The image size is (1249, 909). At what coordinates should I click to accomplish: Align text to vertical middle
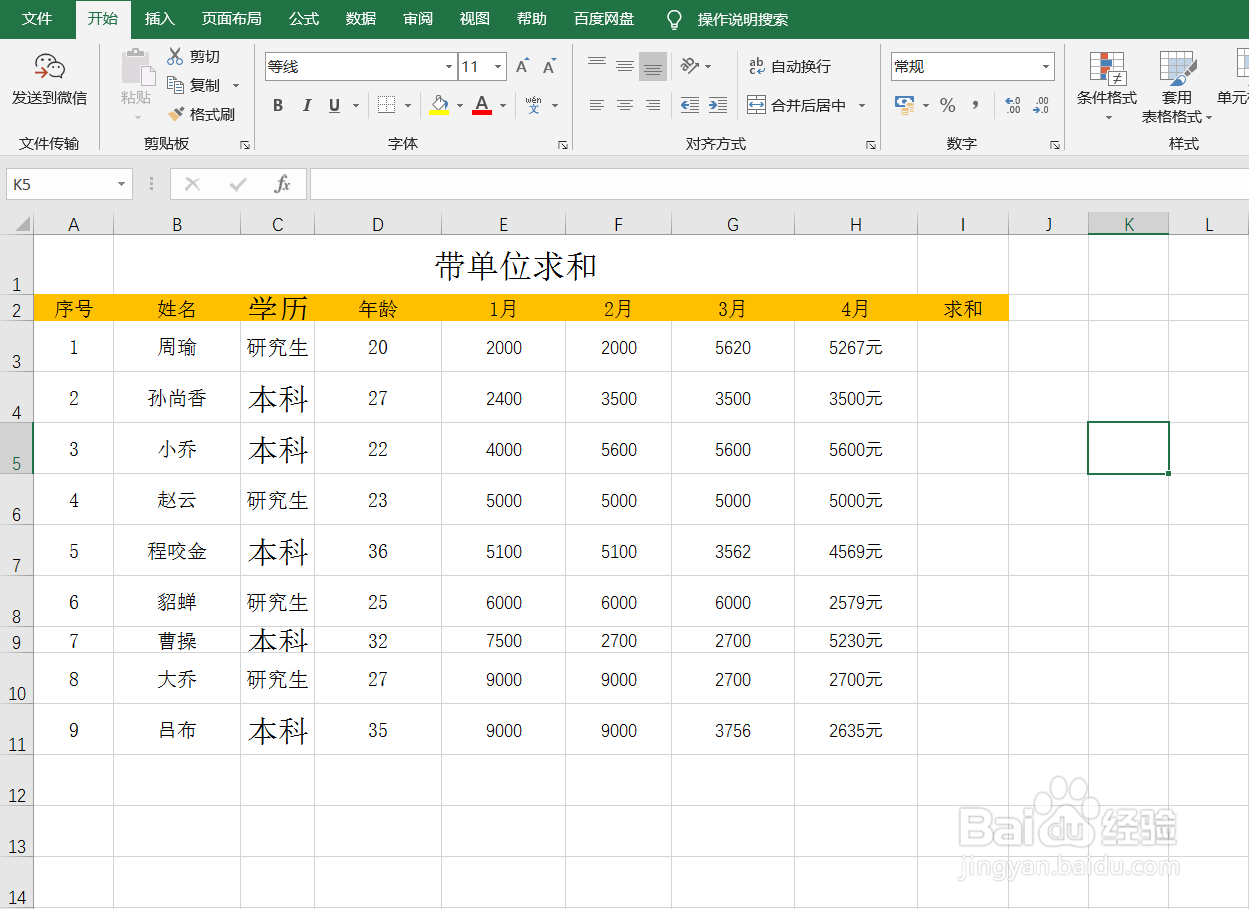[x=625, y=67]
